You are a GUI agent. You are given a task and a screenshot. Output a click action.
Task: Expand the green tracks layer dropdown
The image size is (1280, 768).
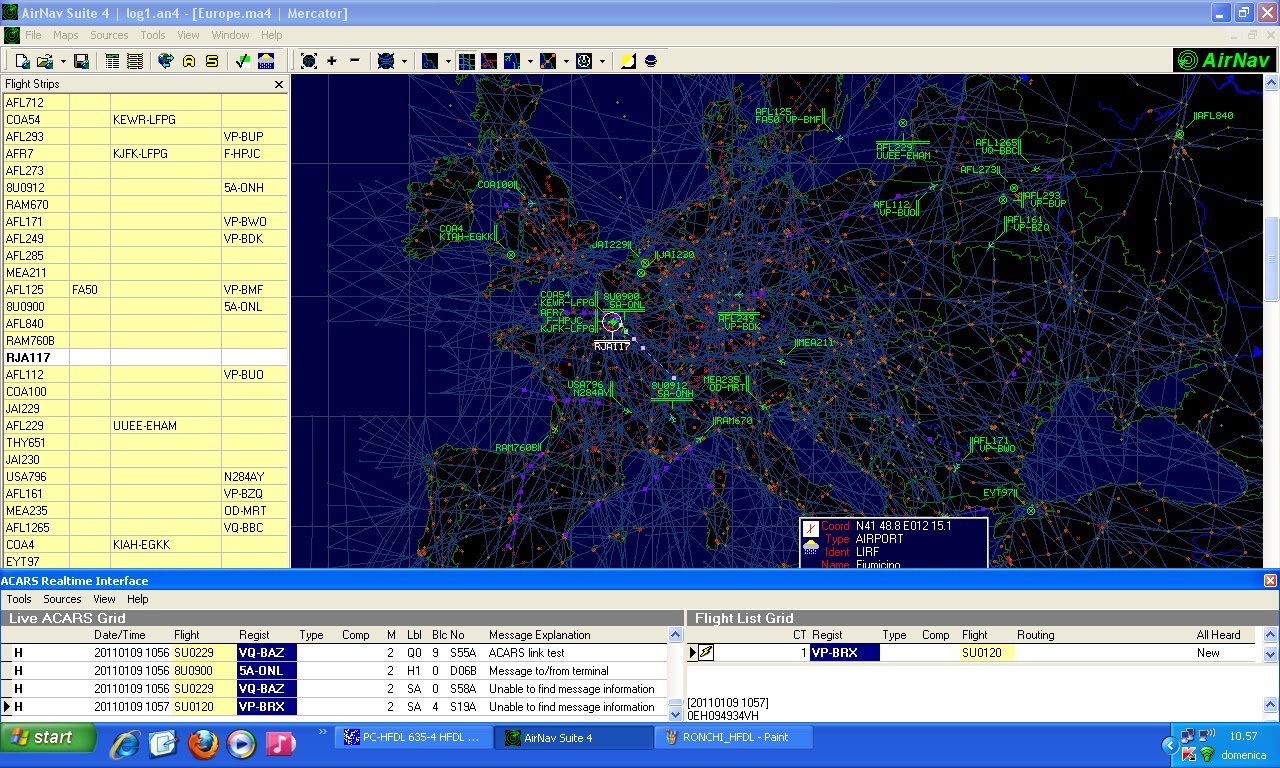528,61
